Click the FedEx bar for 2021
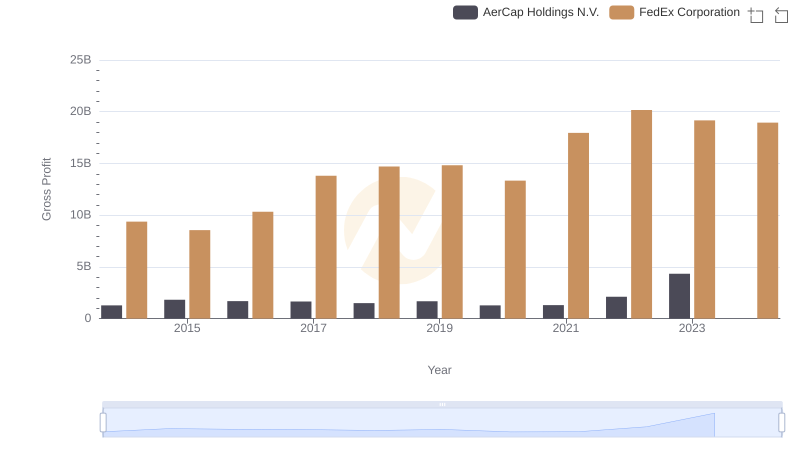 pyautogui.click(x=578, y=226)
